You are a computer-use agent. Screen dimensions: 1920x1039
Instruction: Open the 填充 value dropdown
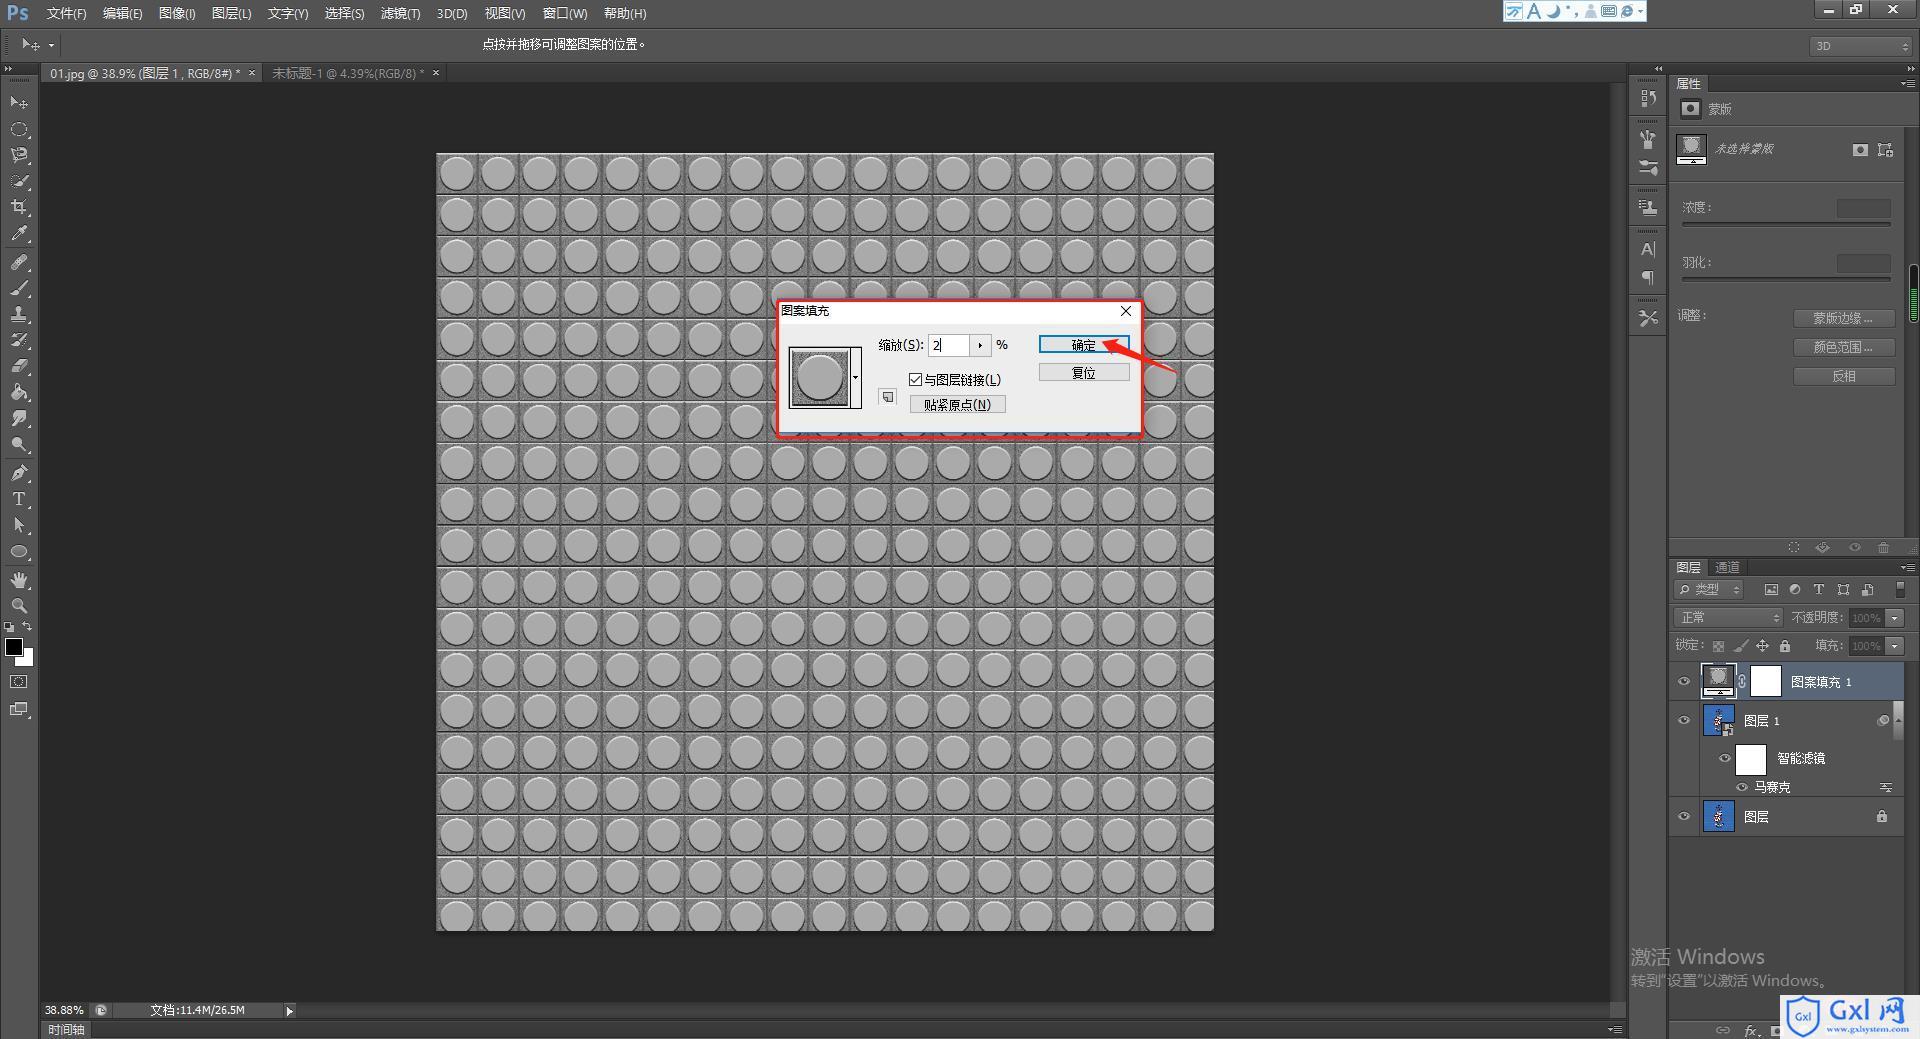pyautogui.click(x=1895, y=646)
